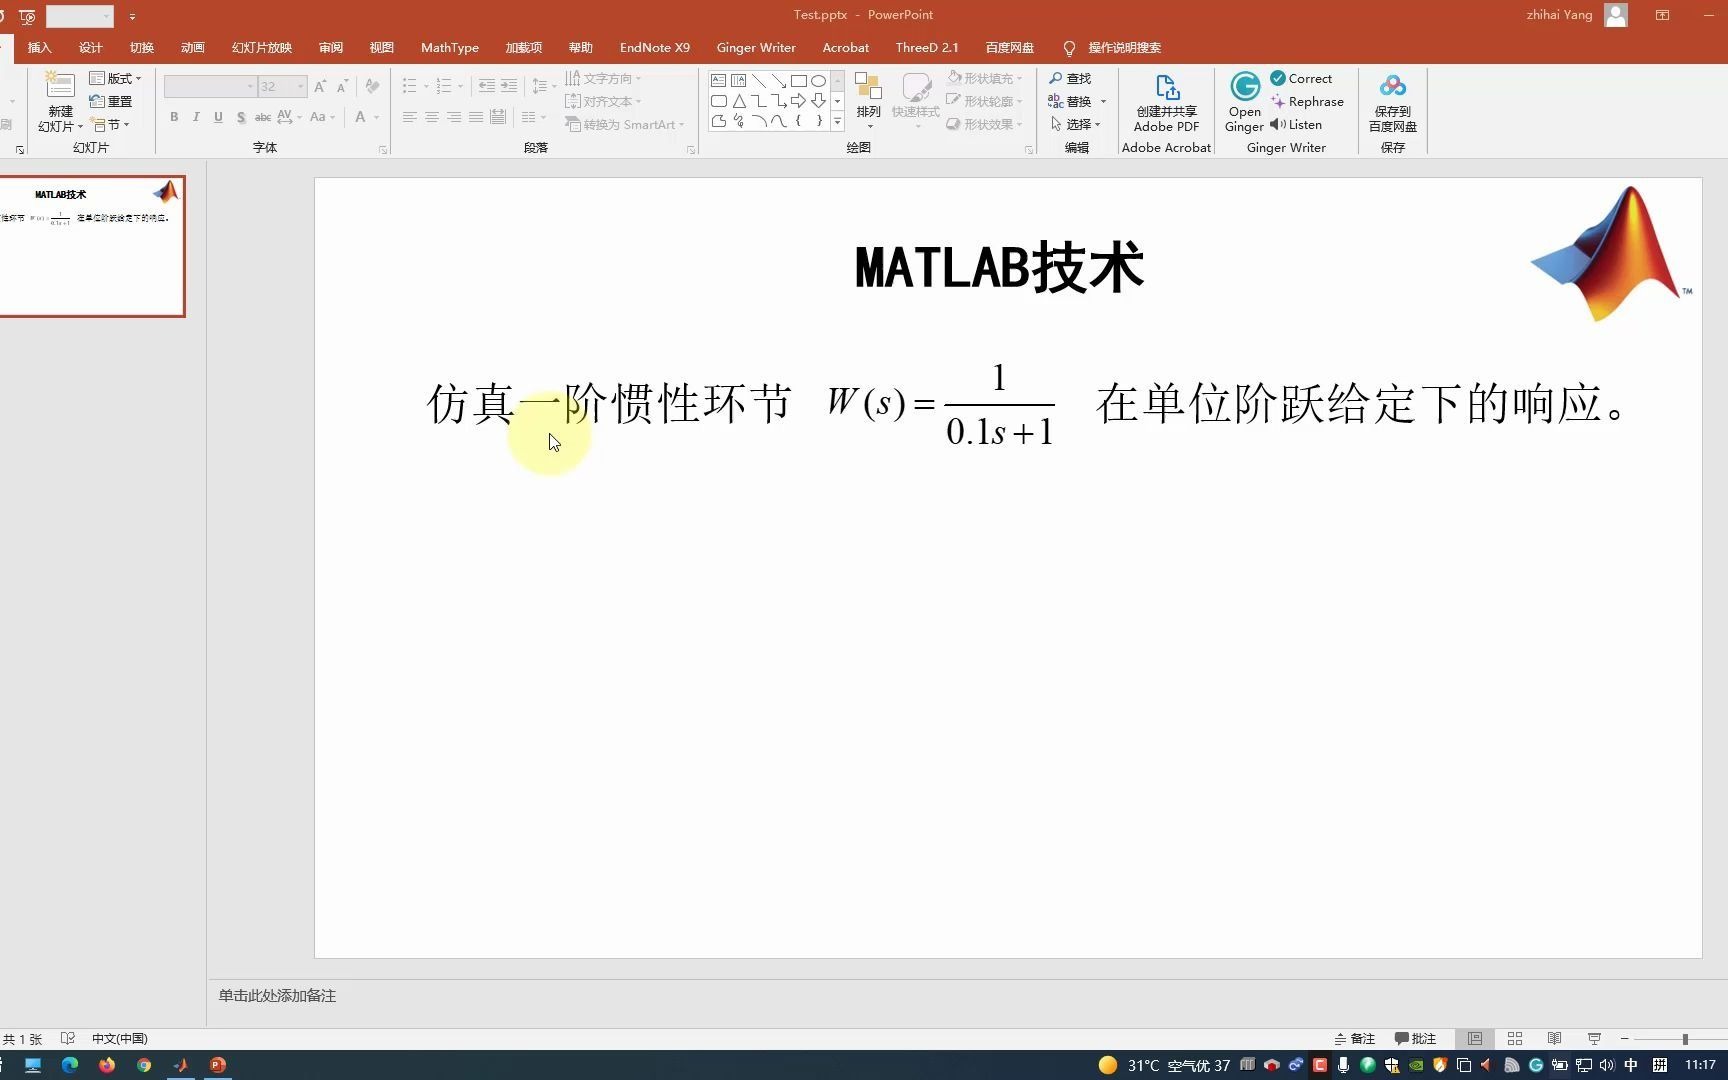Switch to Reading view
The height and width of the screenshot is (1080, 1728).
coord(1554,1039)
